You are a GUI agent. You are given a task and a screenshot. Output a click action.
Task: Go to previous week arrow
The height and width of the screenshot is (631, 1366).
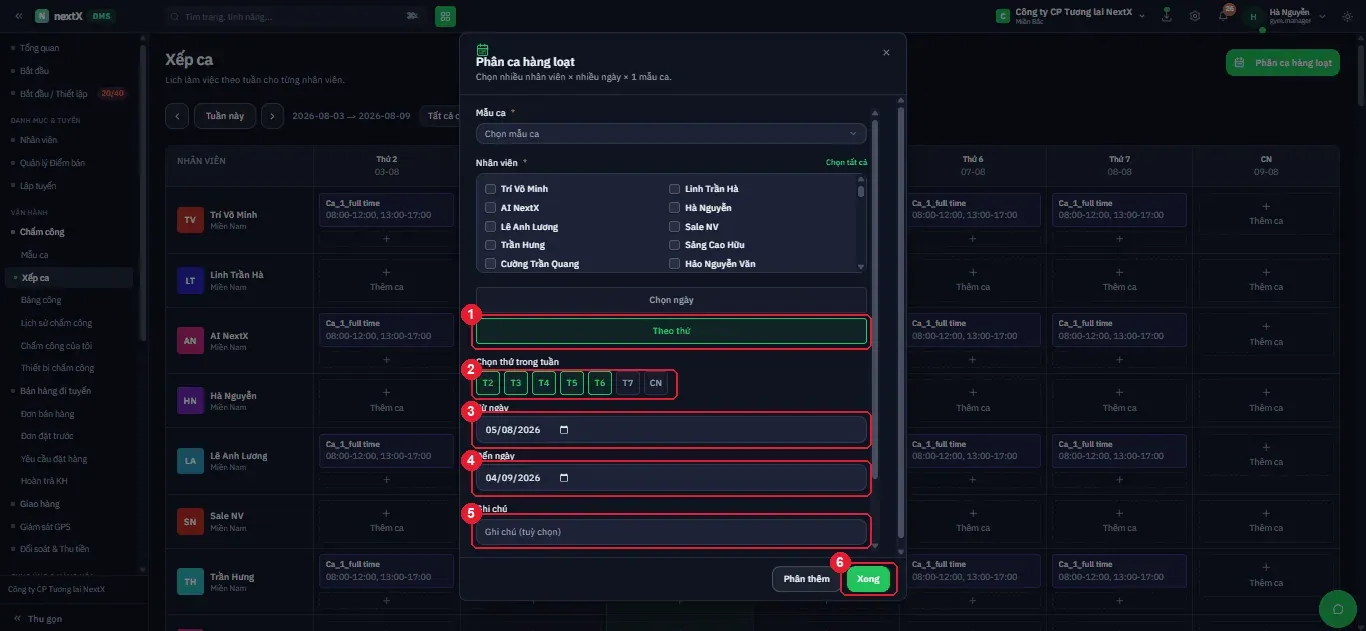click(177, 116)
